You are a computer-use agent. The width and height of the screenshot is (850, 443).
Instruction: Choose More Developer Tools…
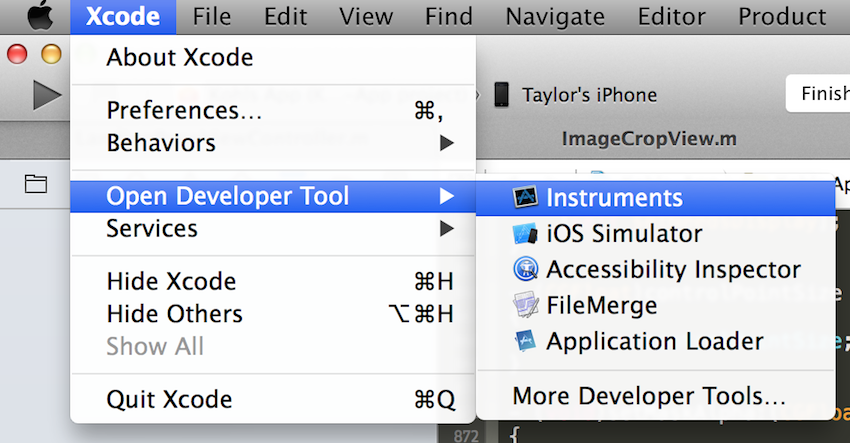pos(655,396)
